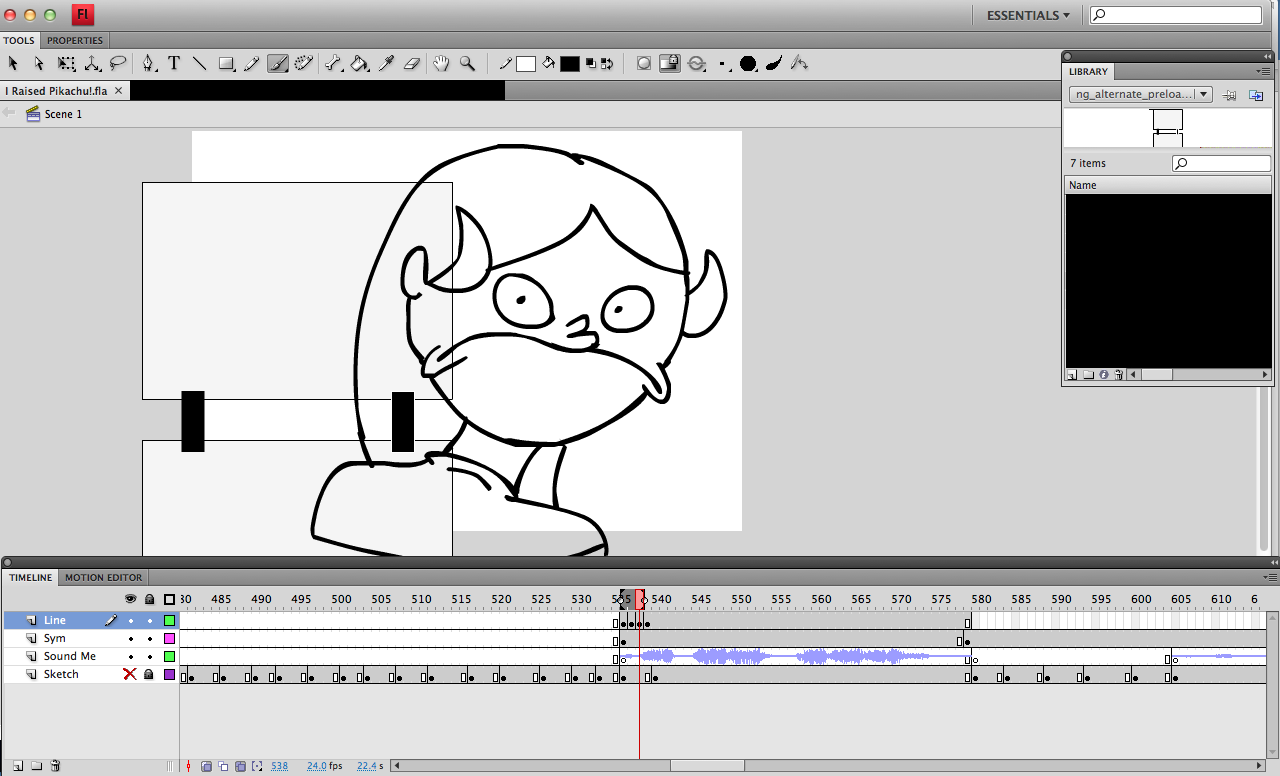This screenshot has height=776, width=1280.
Task: Open the Essentials workspace dropdown
Action: pos(1028,15)
